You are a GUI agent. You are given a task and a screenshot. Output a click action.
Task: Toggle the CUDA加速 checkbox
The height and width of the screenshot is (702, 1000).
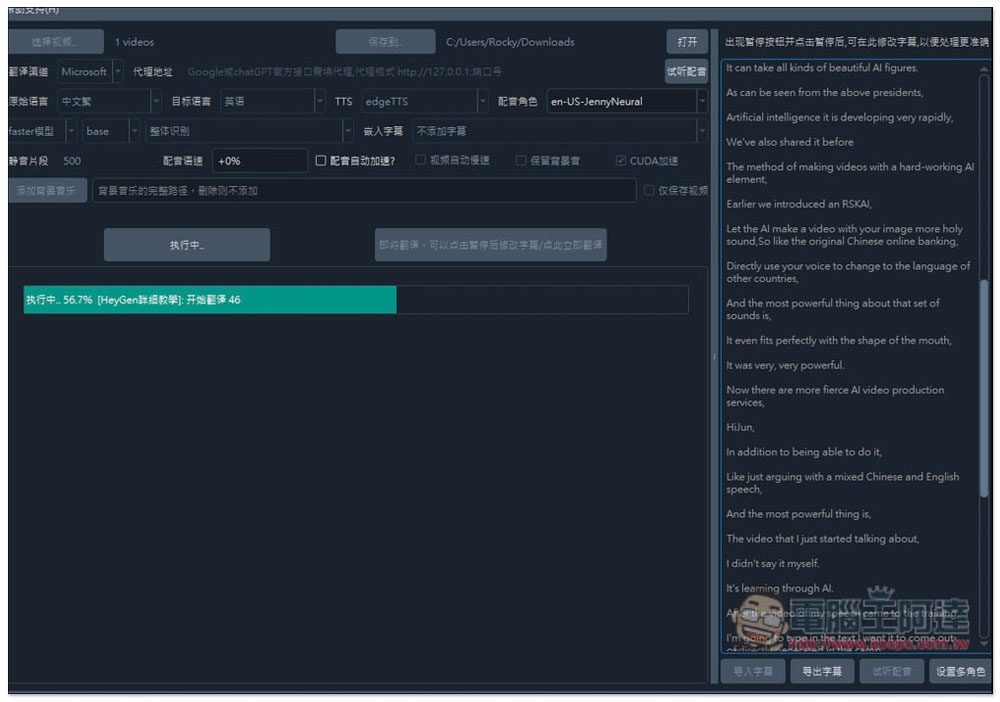click(621, 160)
